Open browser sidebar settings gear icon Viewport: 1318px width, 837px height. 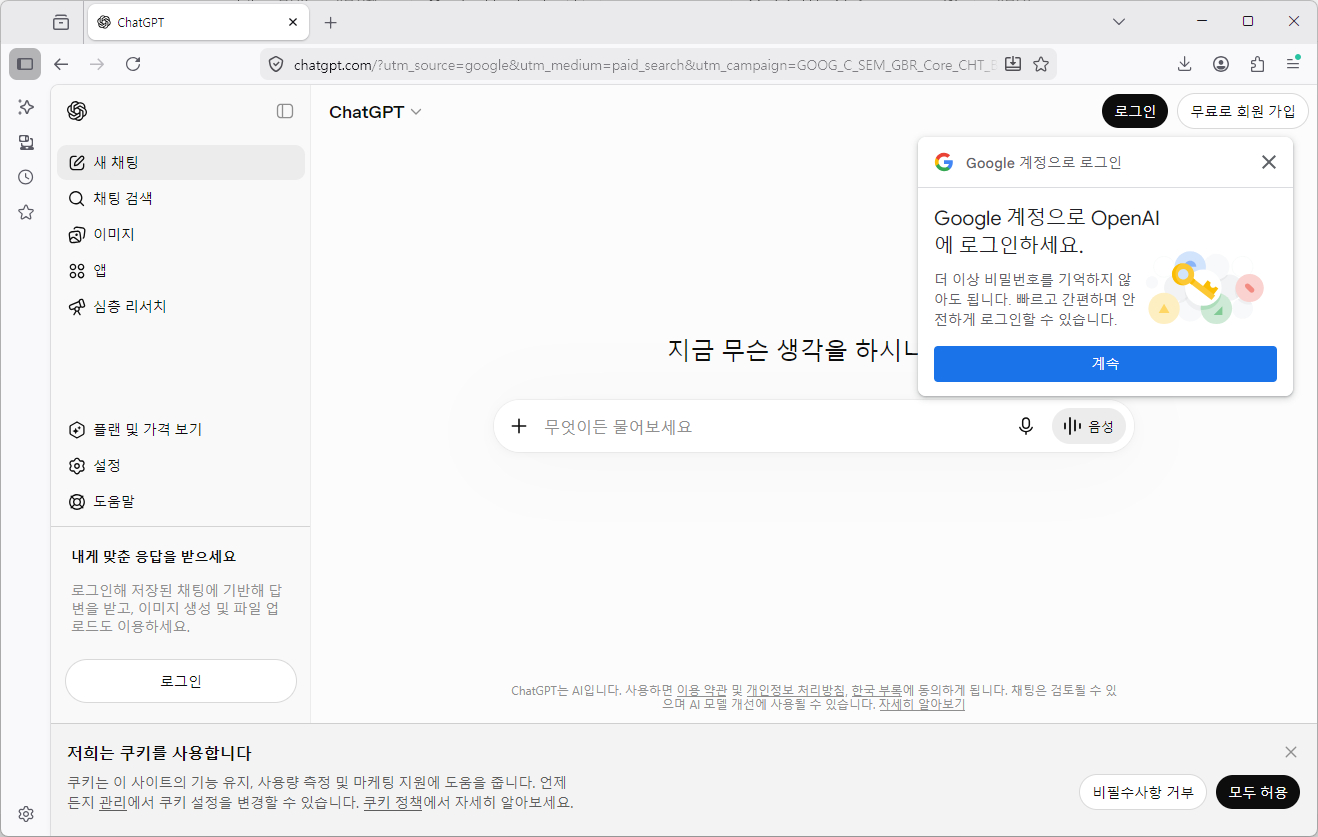click(26, 814)
